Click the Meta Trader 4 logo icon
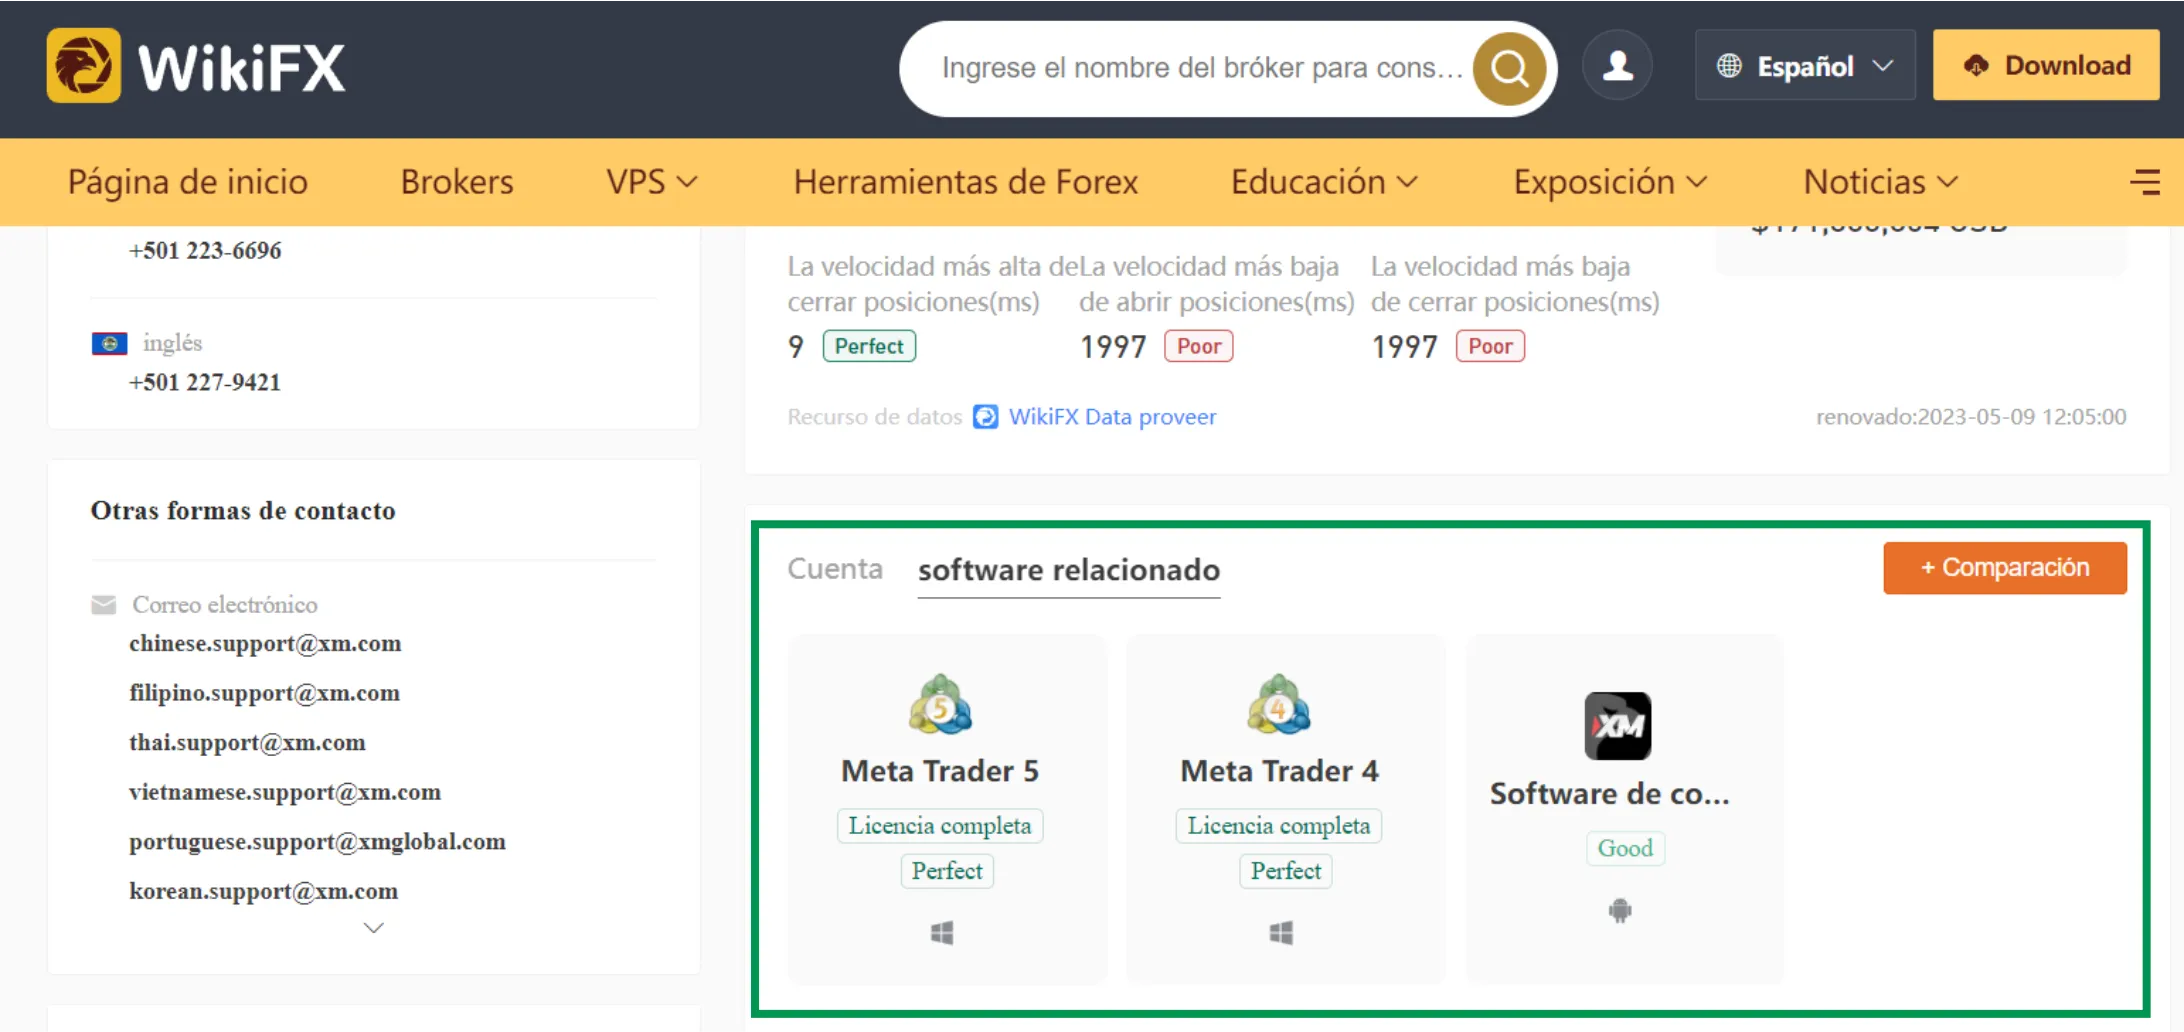This screenshot has width=2184, height=1032. pyautogui.click(x=1279, y=704)
